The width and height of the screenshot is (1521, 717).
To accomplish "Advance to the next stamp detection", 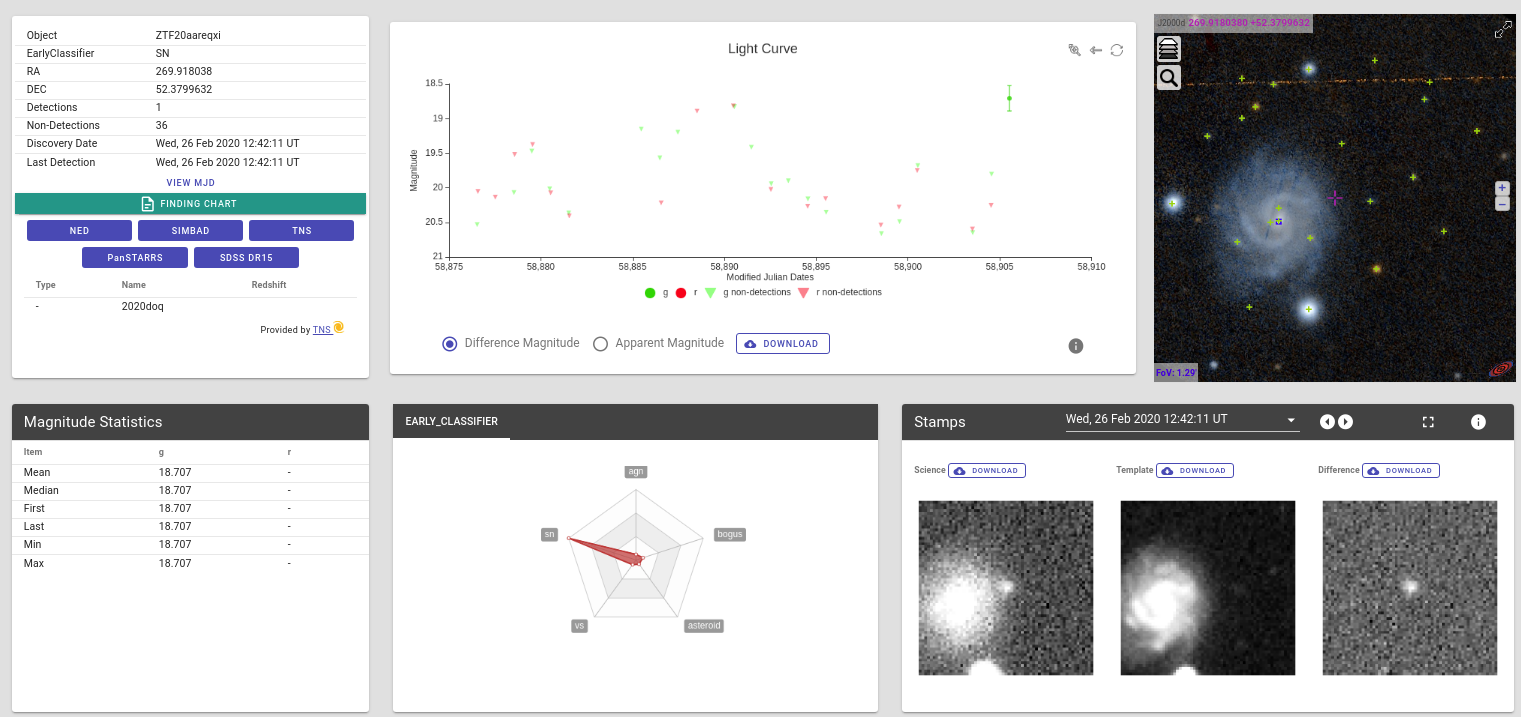I will [x=1346, y=422].
